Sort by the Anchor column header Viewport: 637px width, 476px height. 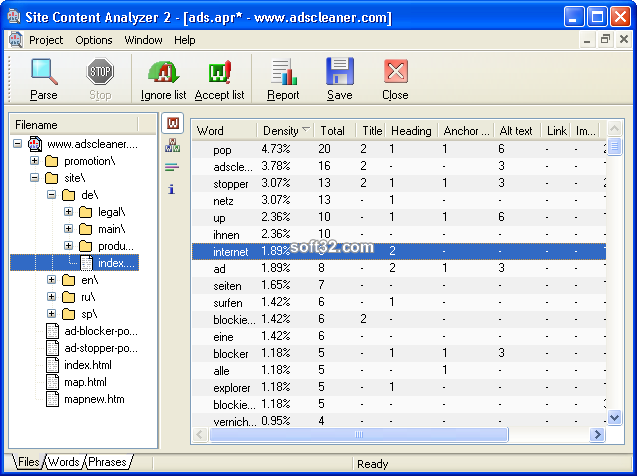(x=466, y=131)
